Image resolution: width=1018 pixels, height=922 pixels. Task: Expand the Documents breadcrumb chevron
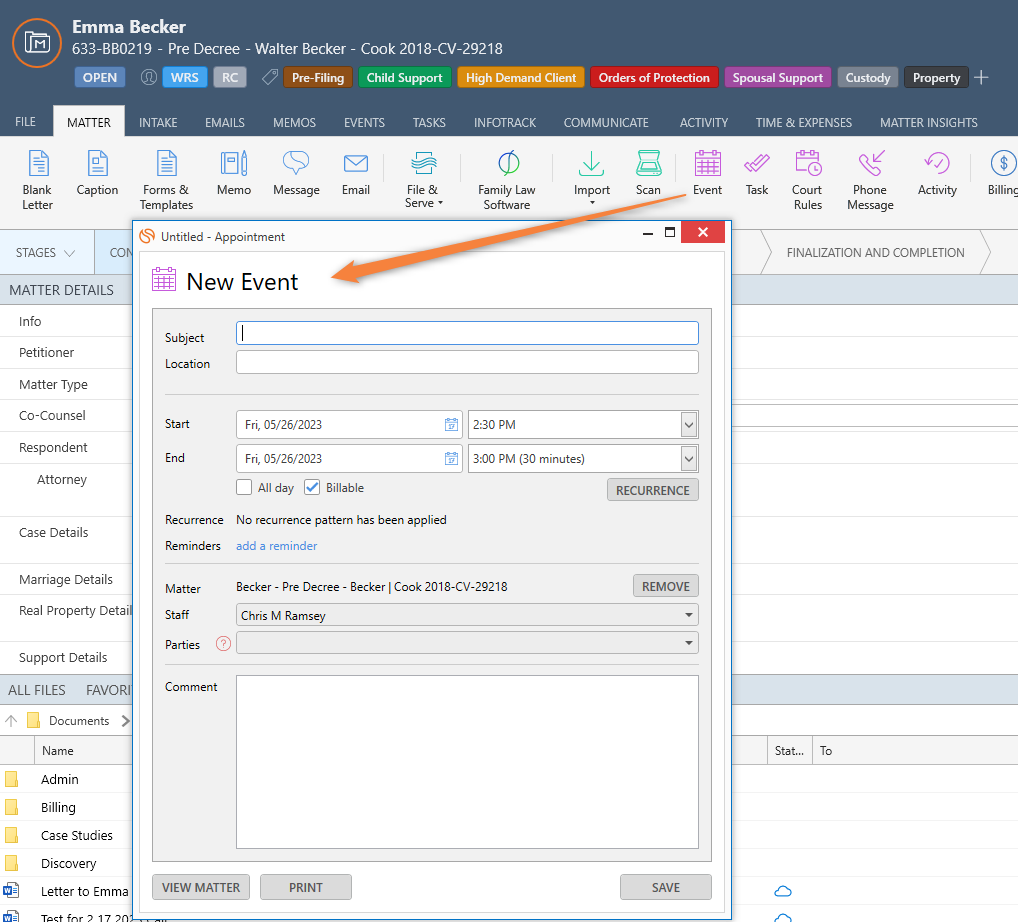coord(125,721)
